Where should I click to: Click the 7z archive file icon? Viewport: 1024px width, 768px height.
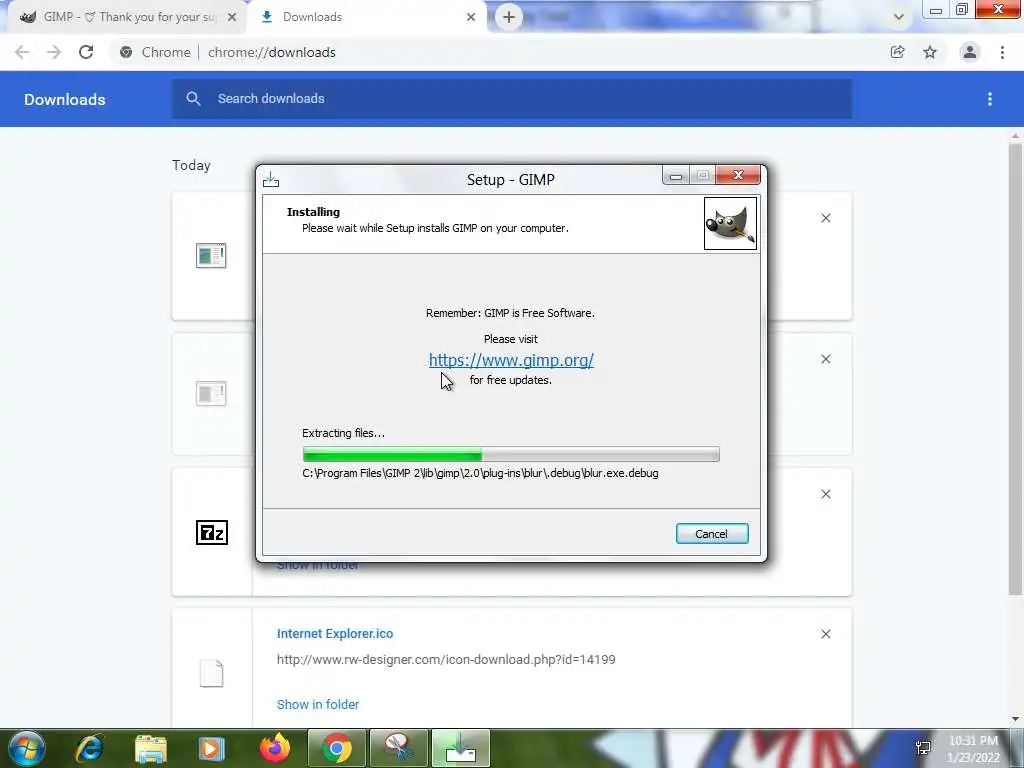[212, 533]
